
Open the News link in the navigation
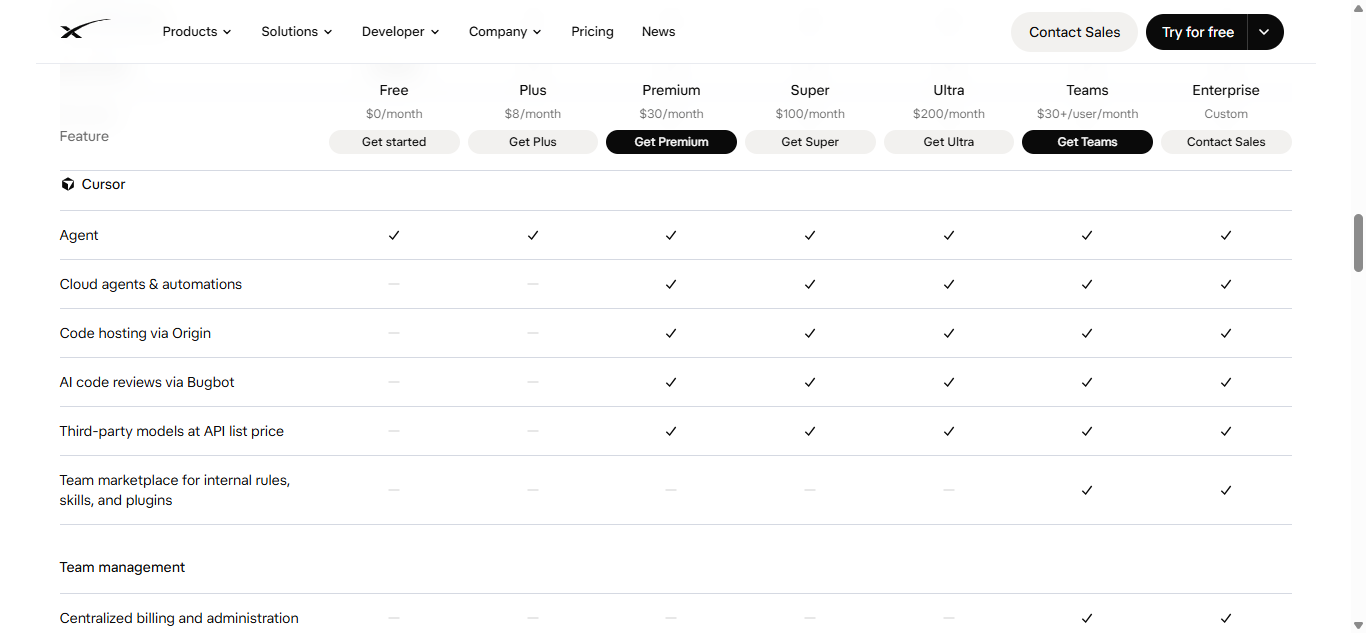[659, 31]
